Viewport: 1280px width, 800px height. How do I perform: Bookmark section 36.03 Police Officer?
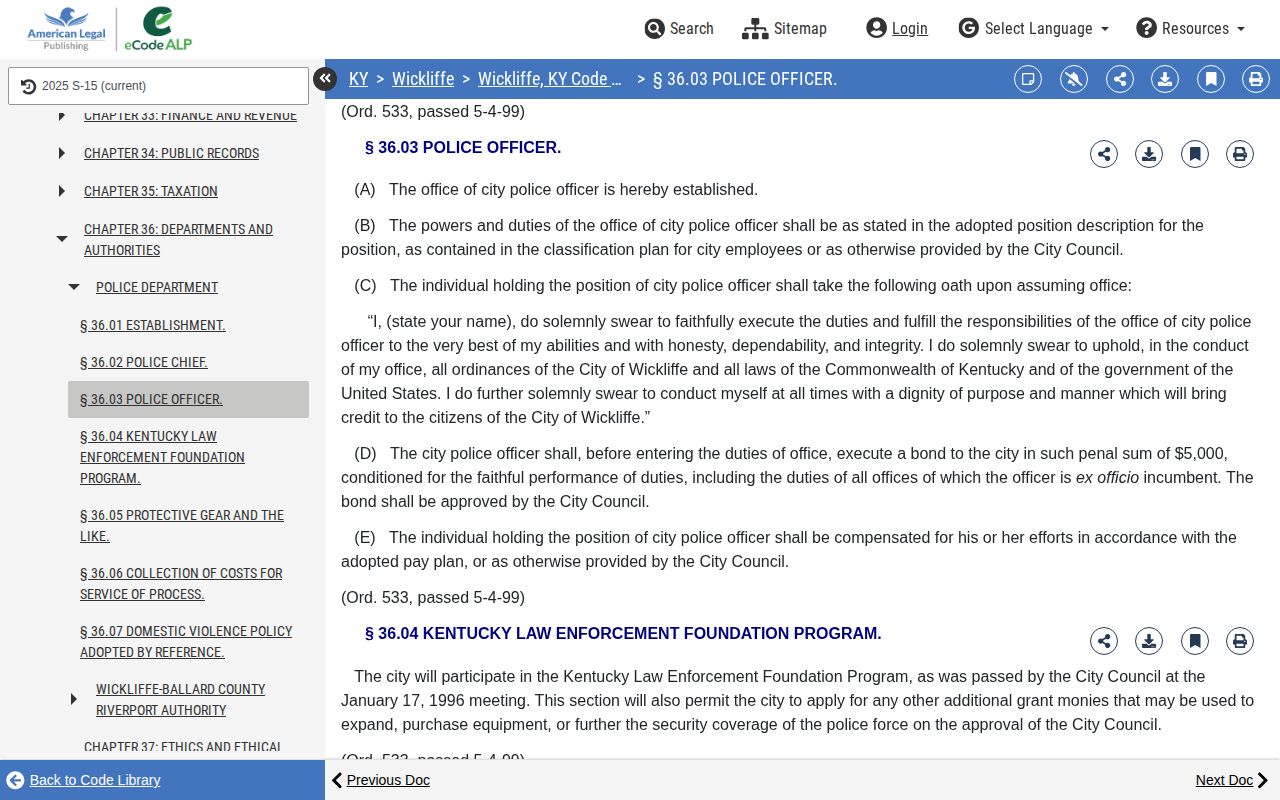(x=1195, y=154)
